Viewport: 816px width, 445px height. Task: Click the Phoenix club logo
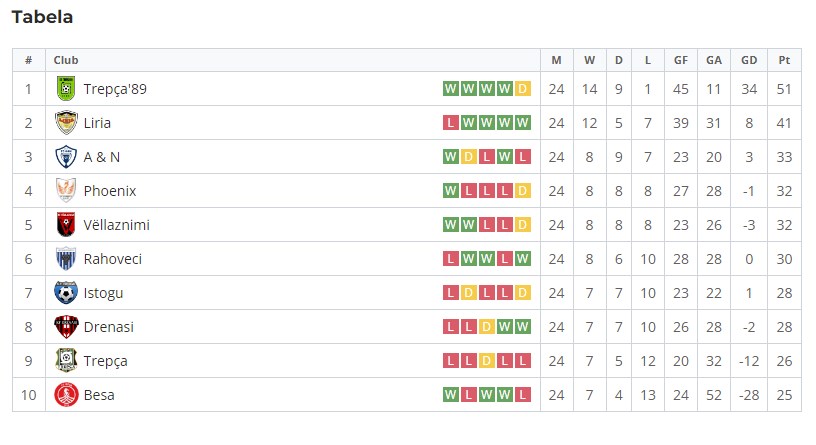click(x=66, y=191)
